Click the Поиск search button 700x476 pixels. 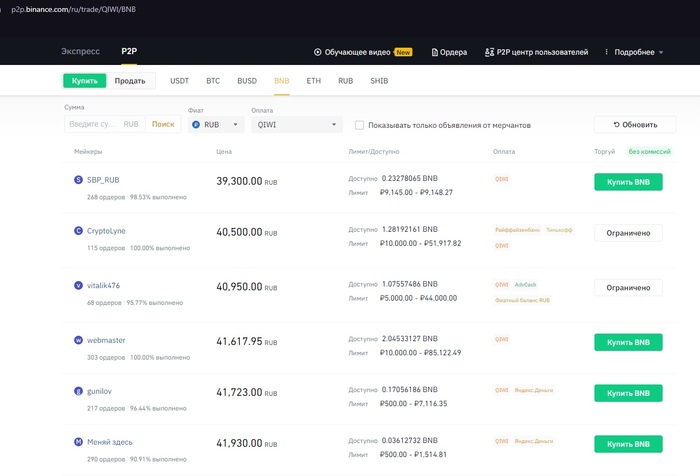[x=163, y=124]
